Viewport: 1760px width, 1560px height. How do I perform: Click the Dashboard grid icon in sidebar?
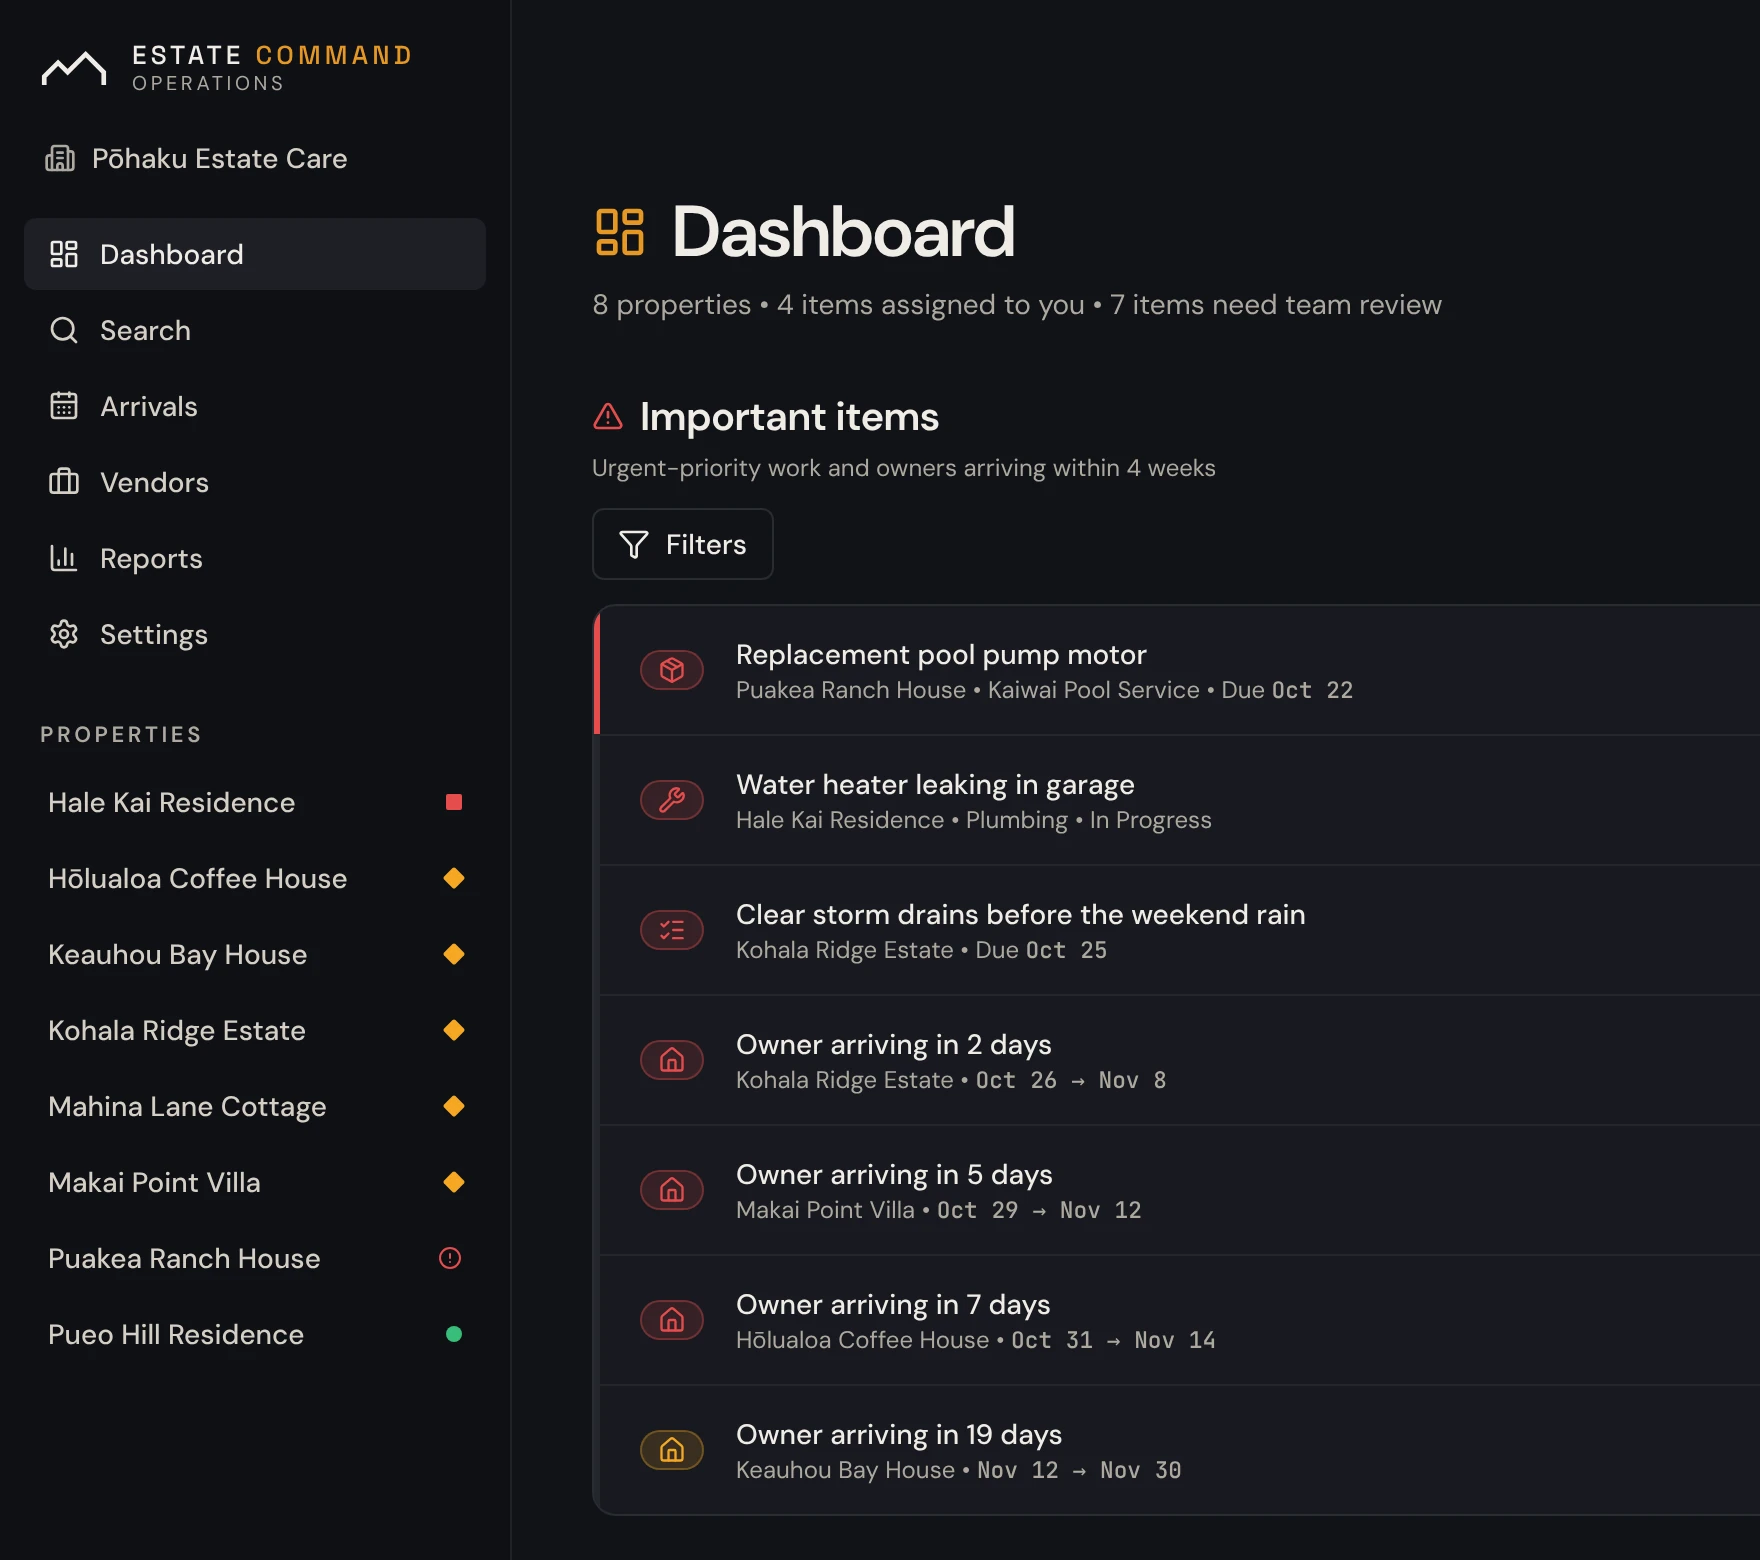(x=64, y=254)
